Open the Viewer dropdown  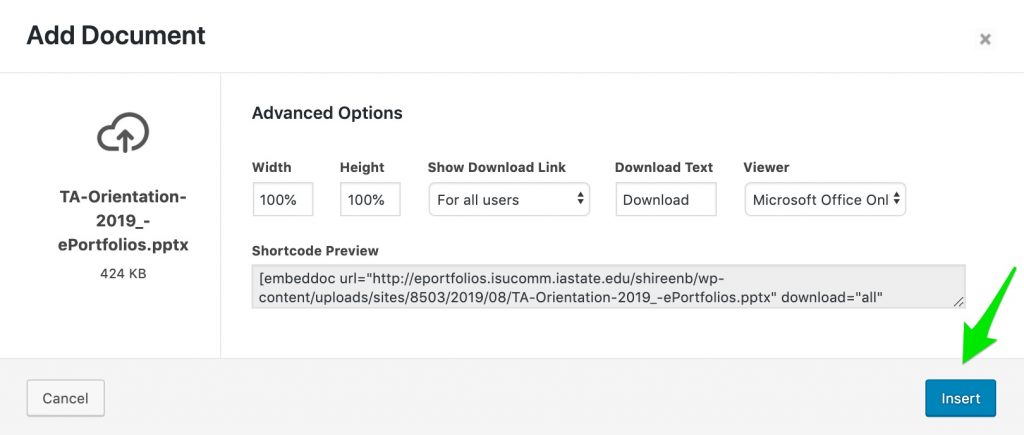(825, 199)
